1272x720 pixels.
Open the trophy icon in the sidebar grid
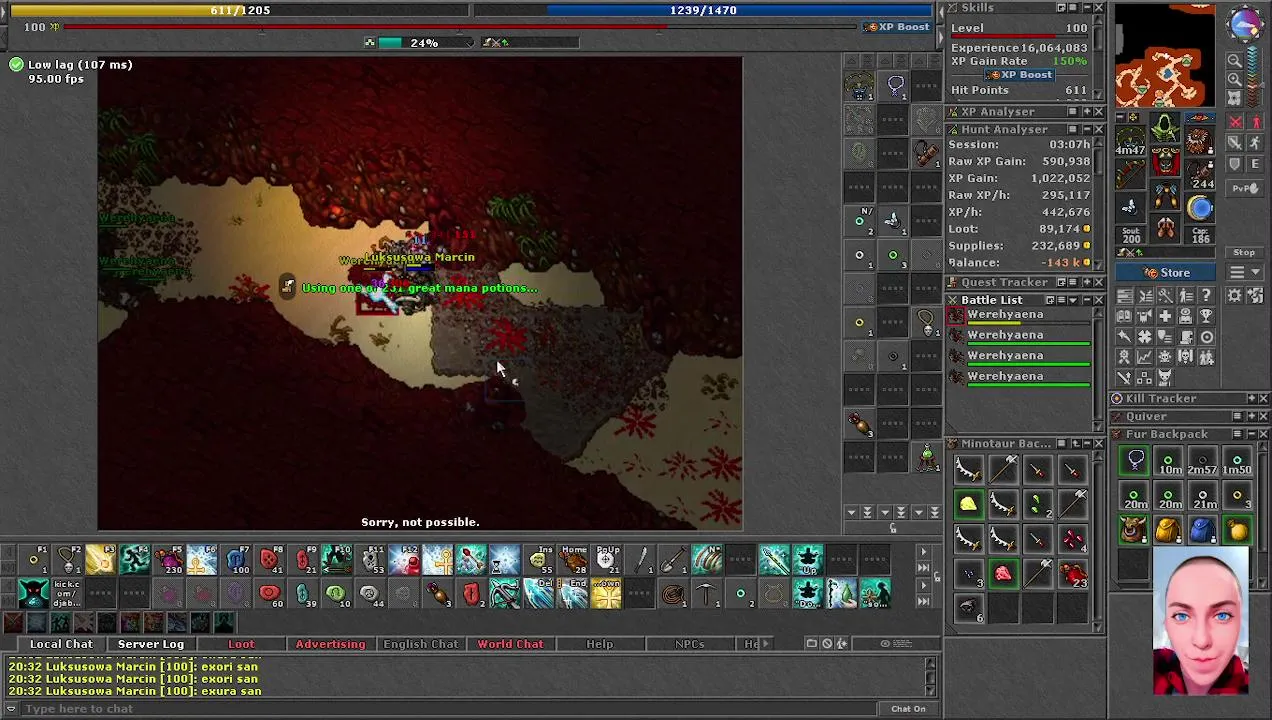(1206, 316)
